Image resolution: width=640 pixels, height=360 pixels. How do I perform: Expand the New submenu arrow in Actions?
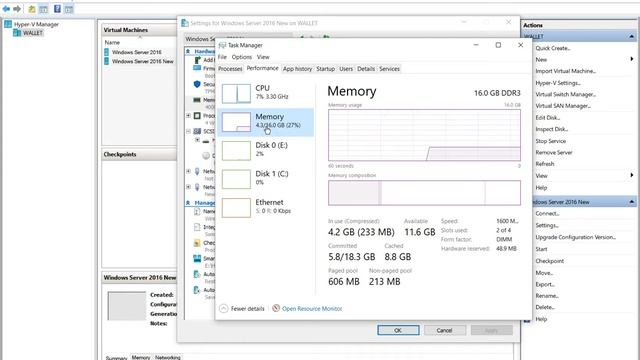(631, 59)
